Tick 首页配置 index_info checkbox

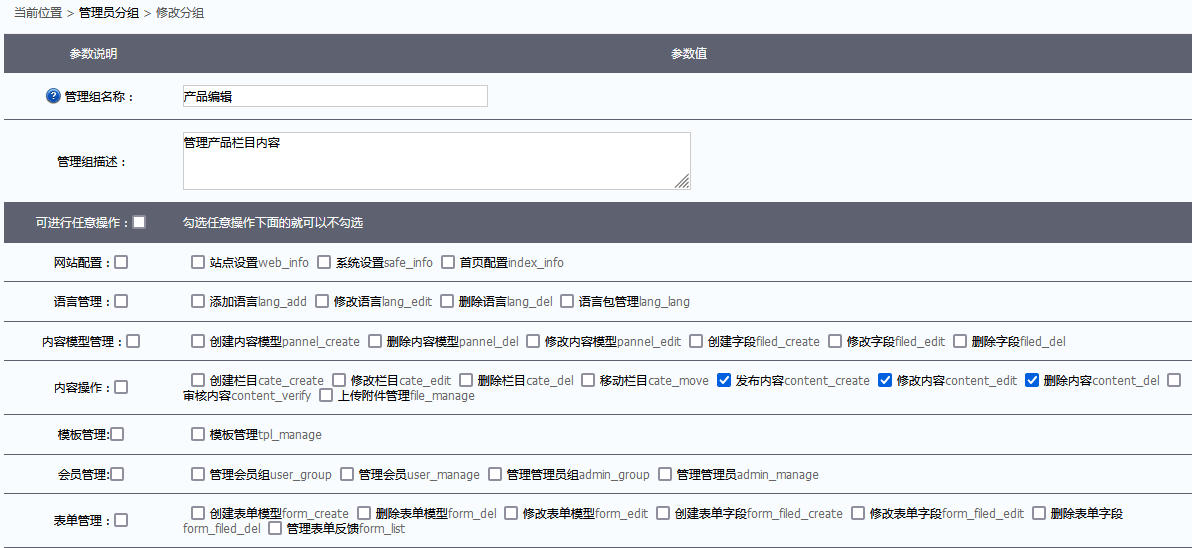448,263
